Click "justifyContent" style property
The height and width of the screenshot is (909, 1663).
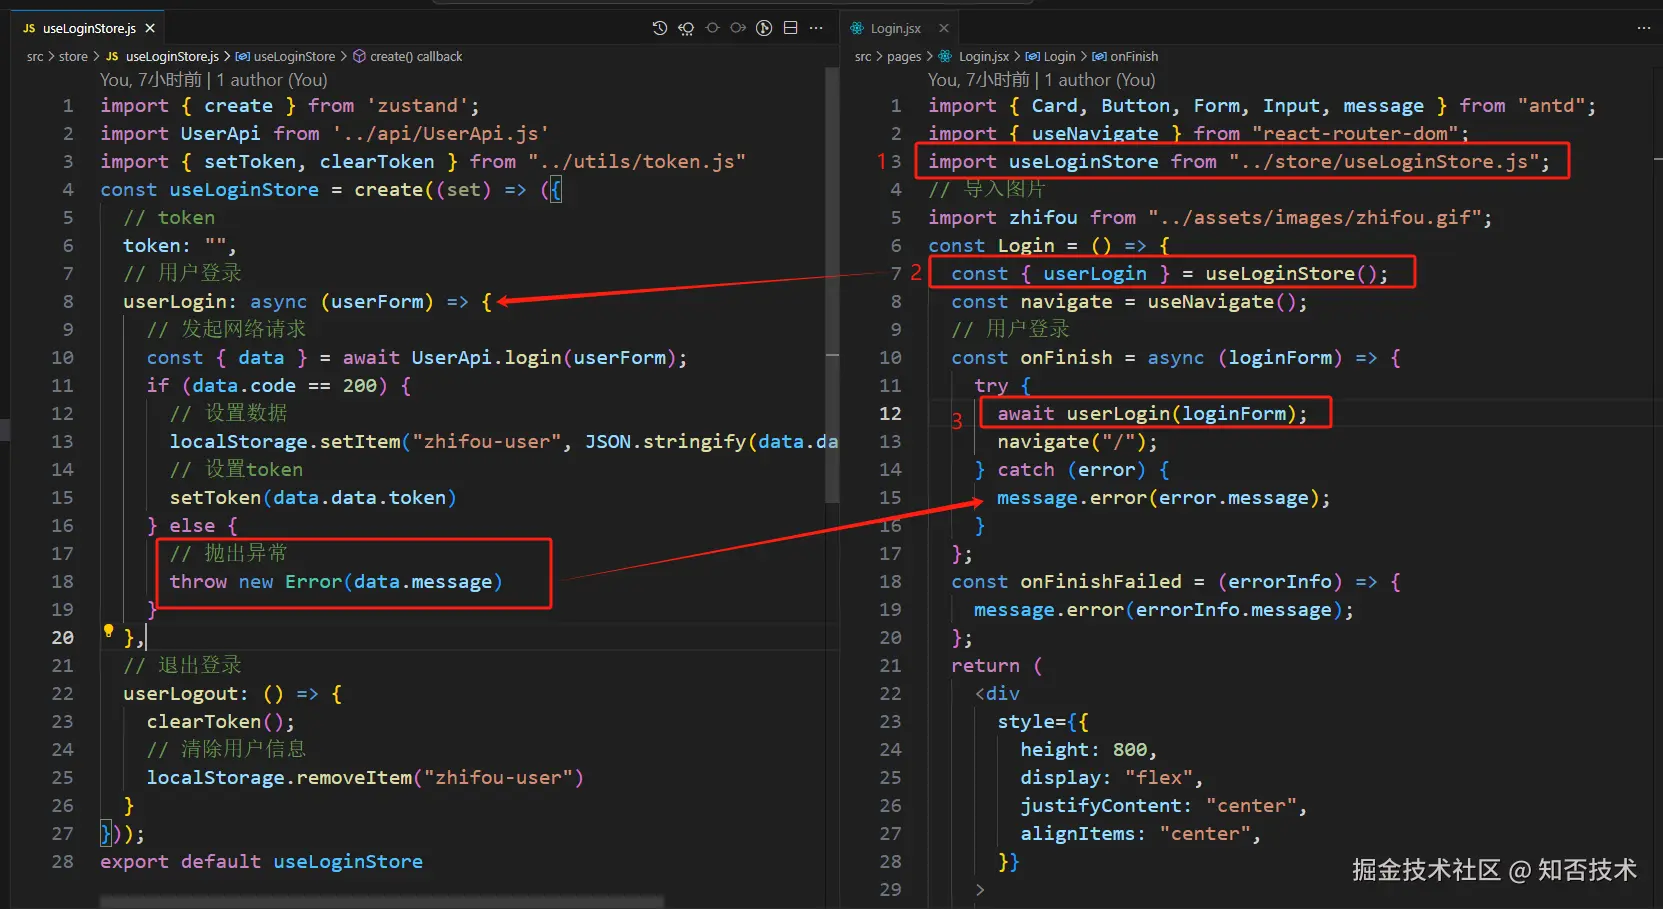(1101, 805)
